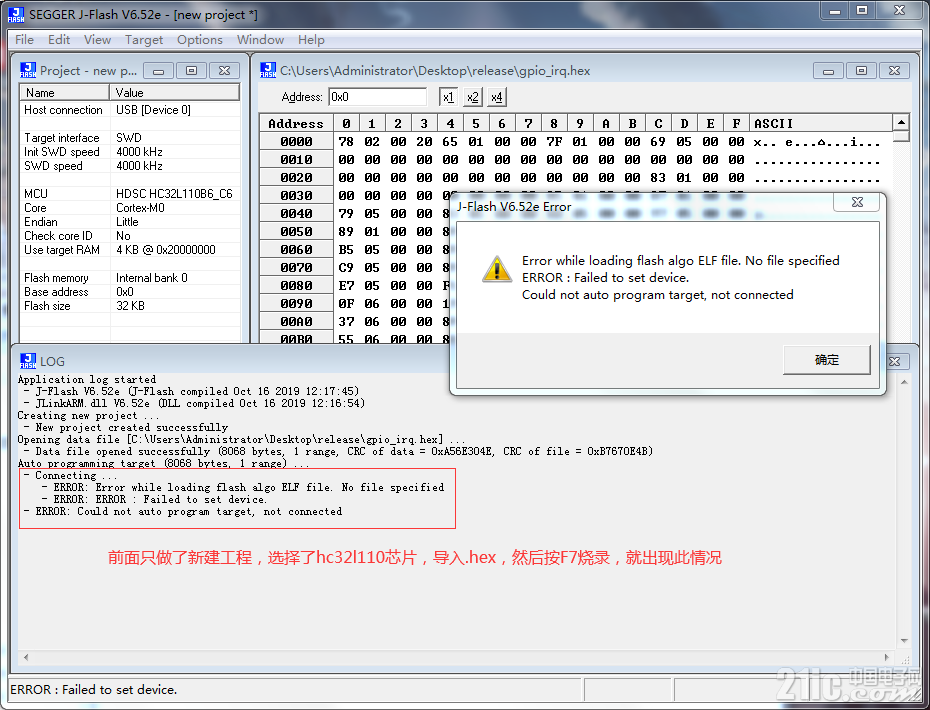This screenshot has height=710, width=930.
Task: Select Use target RAM row
Action: click(x=130, y=250)
